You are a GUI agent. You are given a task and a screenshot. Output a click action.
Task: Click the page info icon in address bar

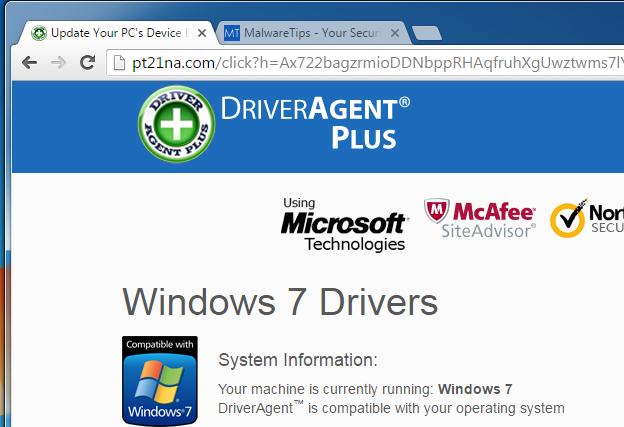(119, 63)
